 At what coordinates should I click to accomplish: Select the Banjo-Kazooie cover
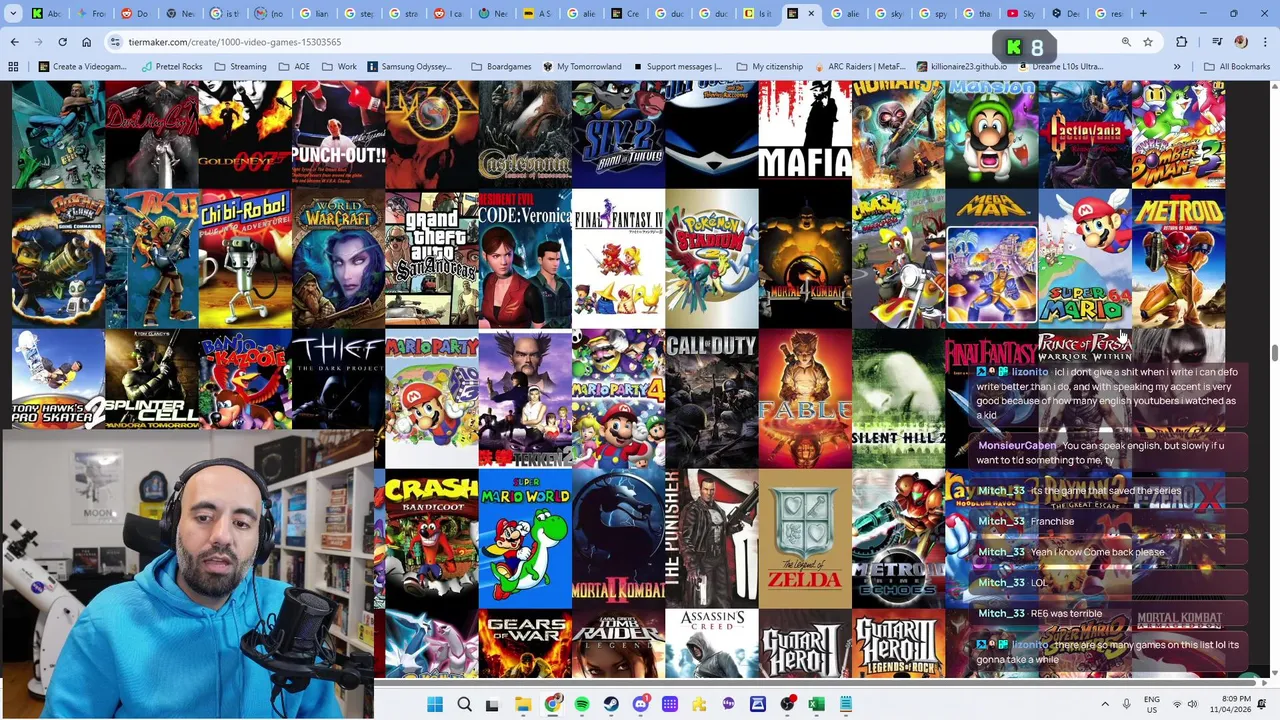click(245, 380)
